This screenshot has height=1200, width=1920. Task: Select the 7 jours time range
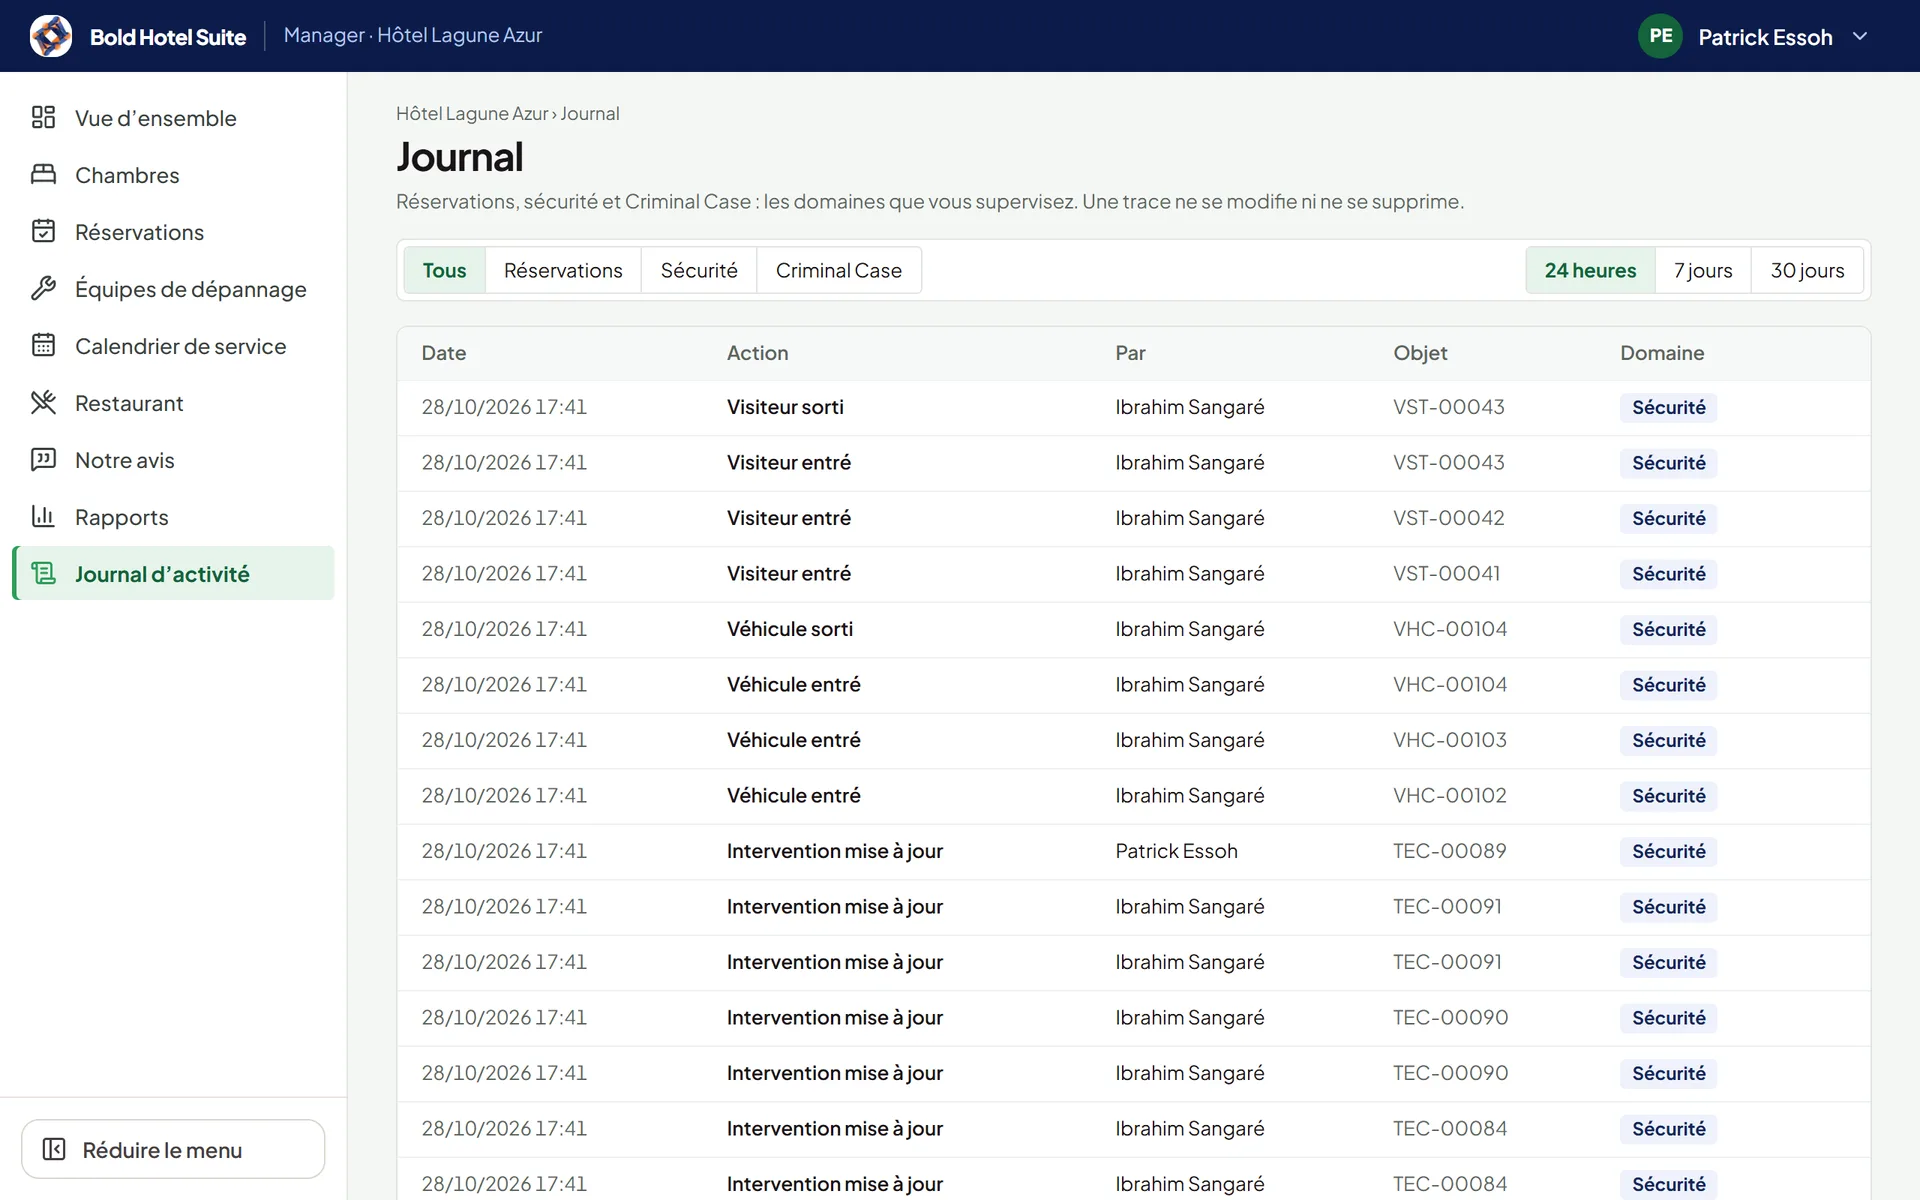click(x=1703, y=270)
